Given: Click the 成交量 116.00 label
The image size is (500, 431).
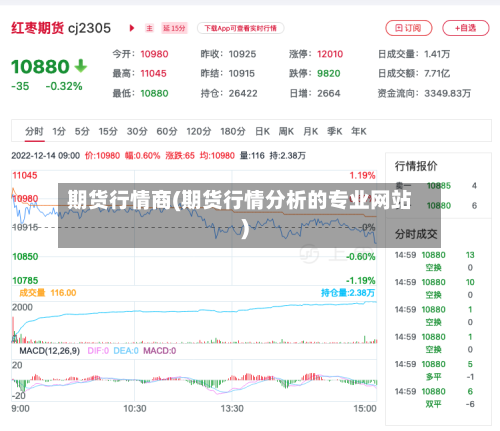Looking at the screenshot, I should pos(48,293).
